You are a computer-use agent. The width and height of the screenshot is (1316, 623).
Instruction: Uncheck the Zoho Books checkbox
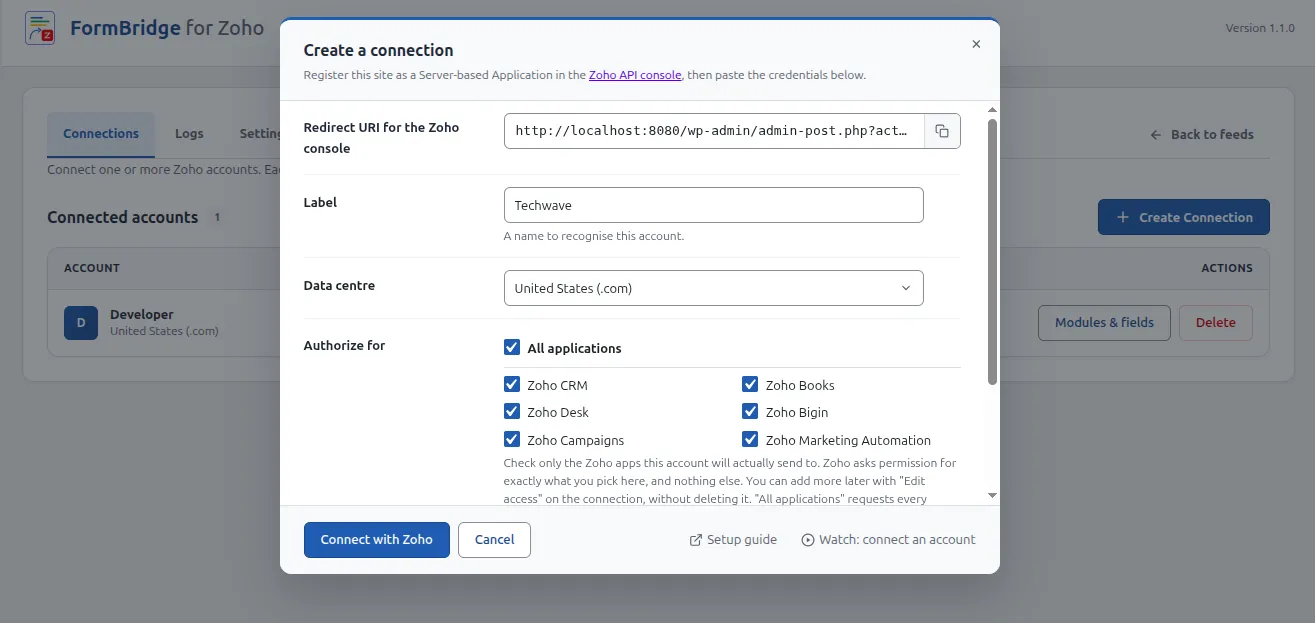click(x=750, y=384)
